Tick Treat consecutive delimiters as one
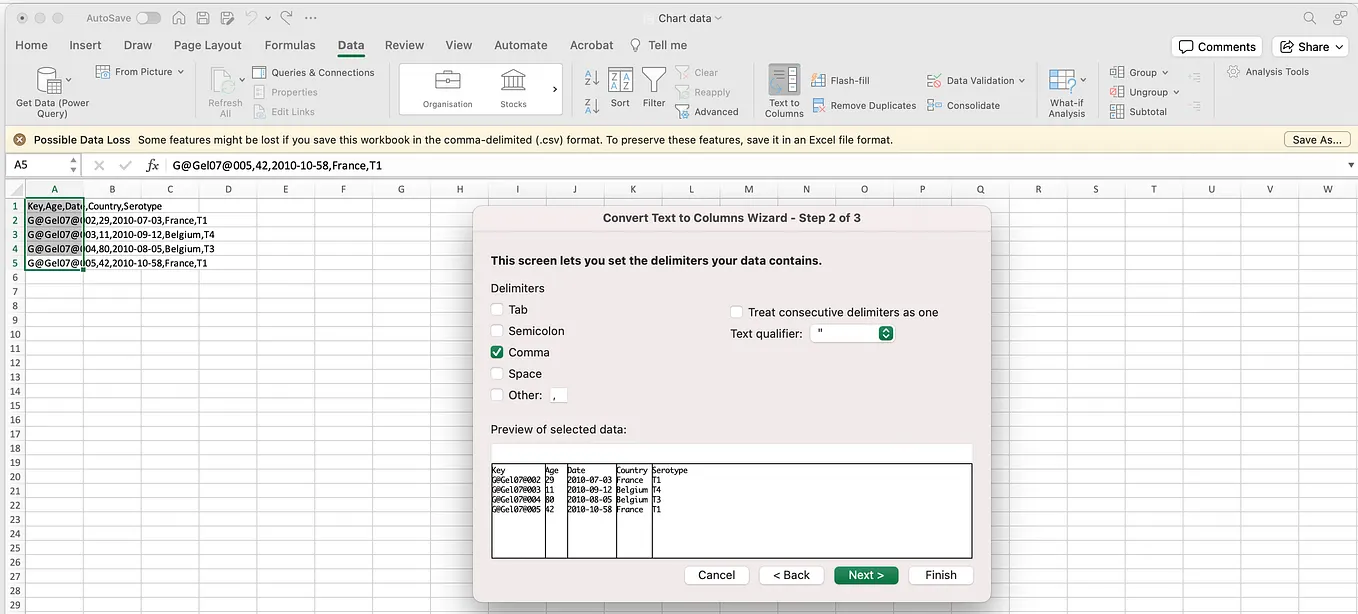 pos(737,312)
